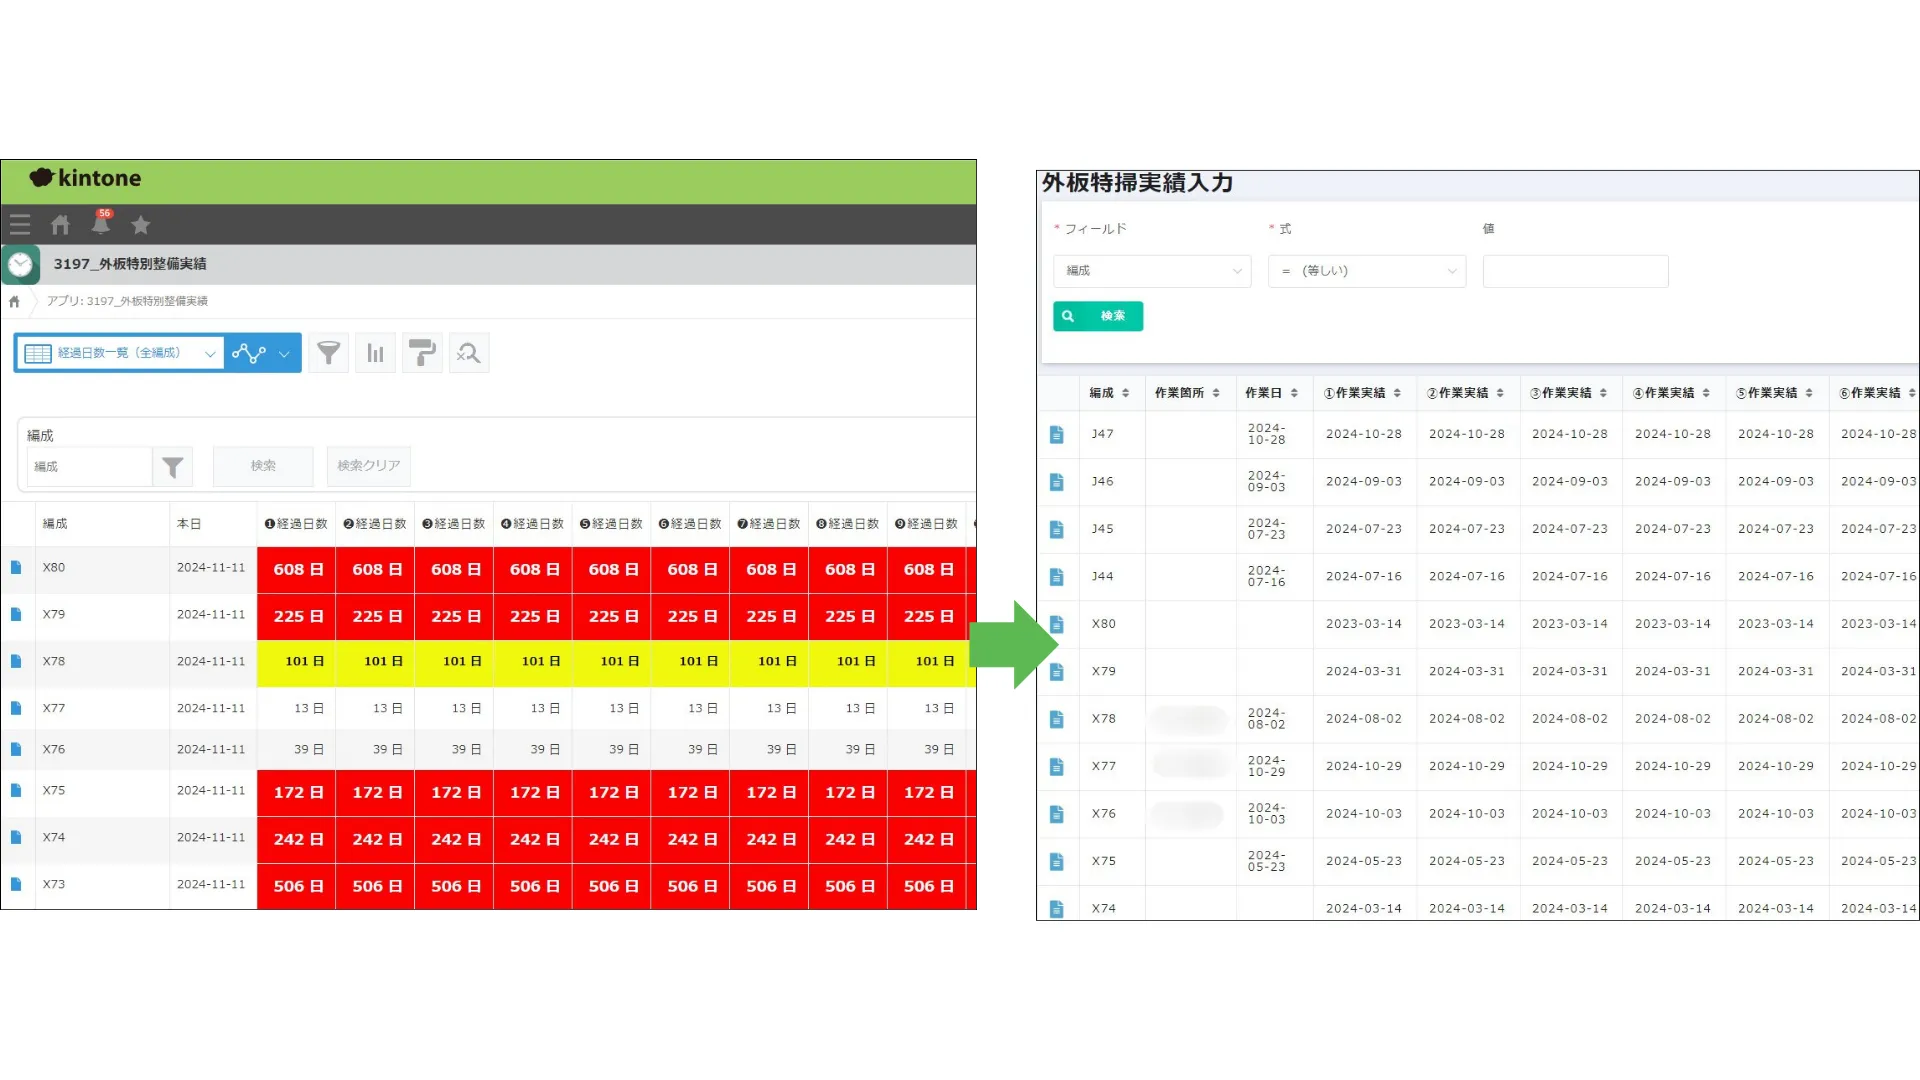Click the アプリ: 3197_外板特別整備実績 breadcrumb link
Image resolution: width=1920 pixels, height=1080 pixels.
click(x=127, y=301)
